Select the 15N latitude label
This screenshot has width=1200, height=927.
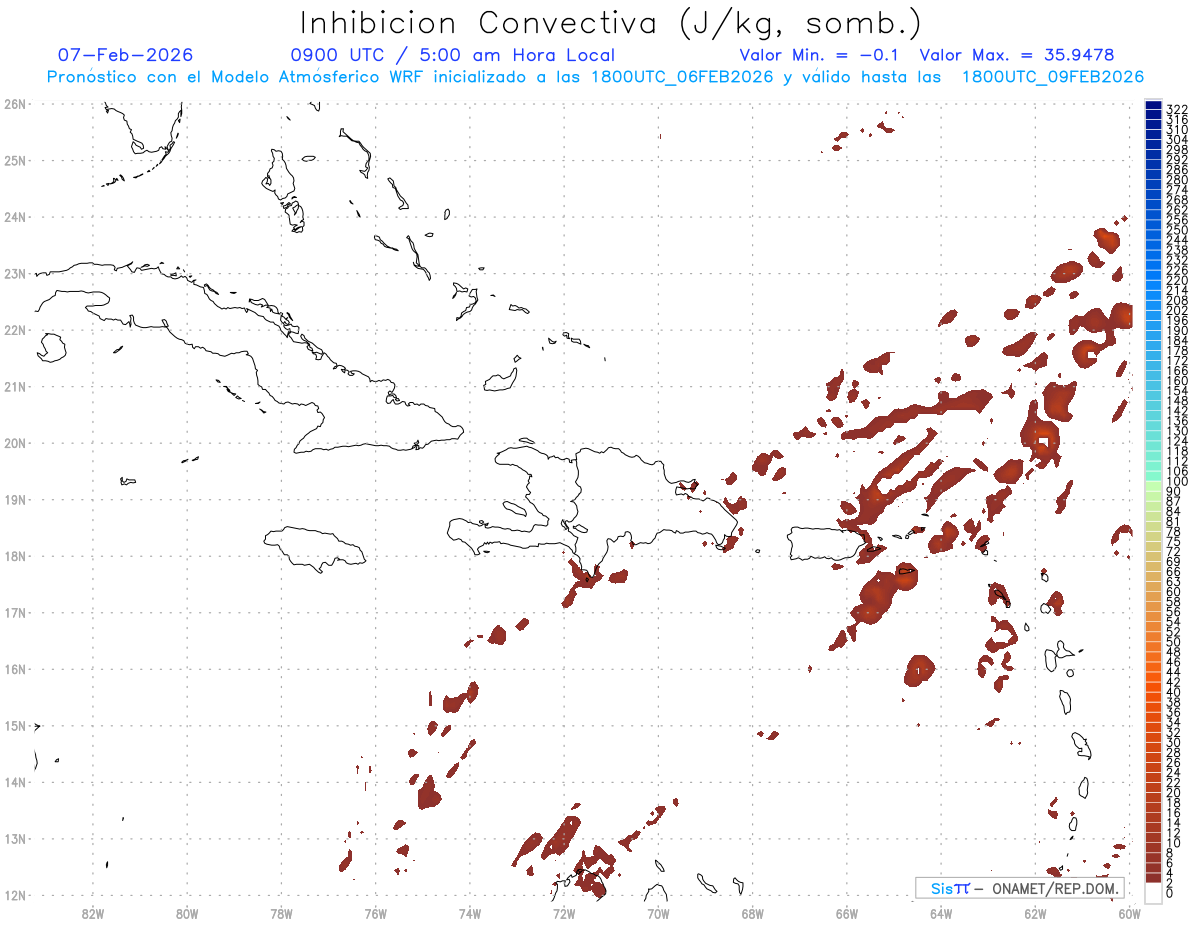[x=16, y=726]
